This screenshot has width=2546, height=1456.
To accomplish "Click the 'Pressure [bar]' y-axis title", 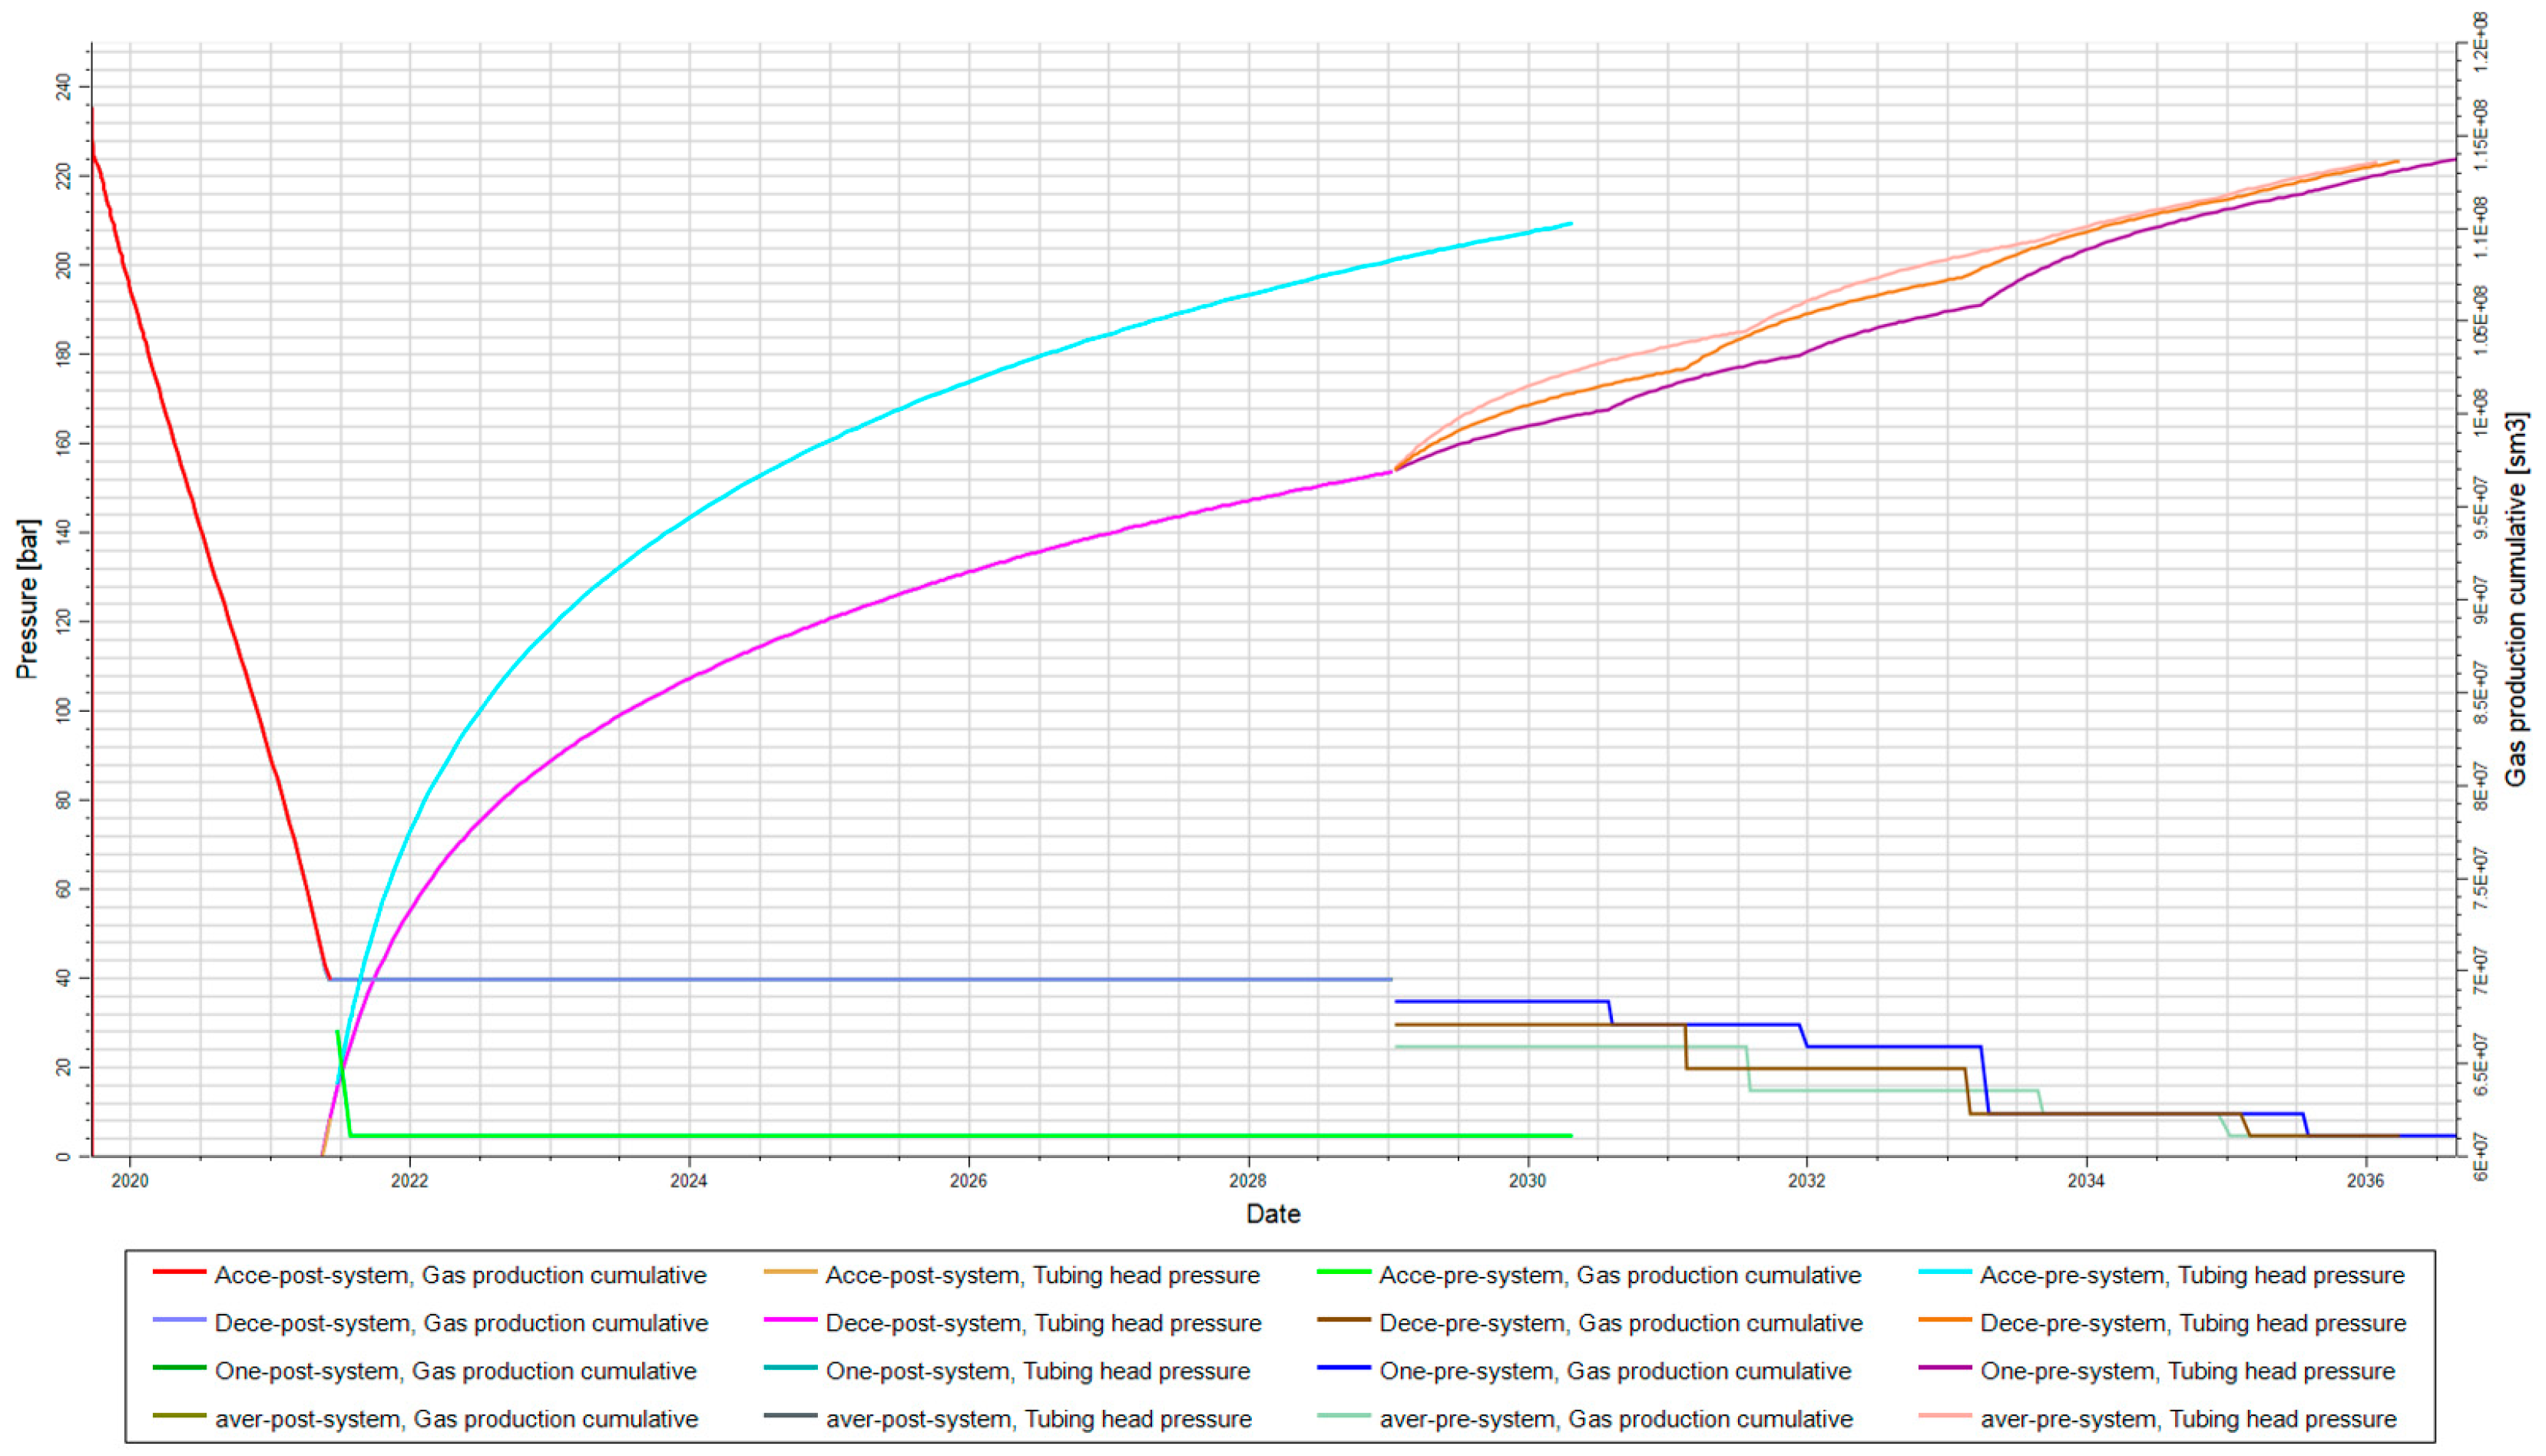I will (27, 599).
